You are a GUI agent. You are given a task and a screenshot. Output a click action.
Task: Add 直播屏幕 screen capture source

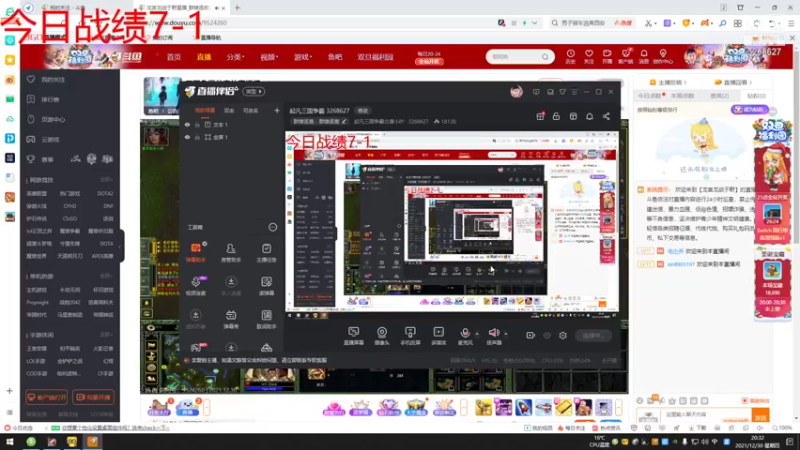coord(354,336)
